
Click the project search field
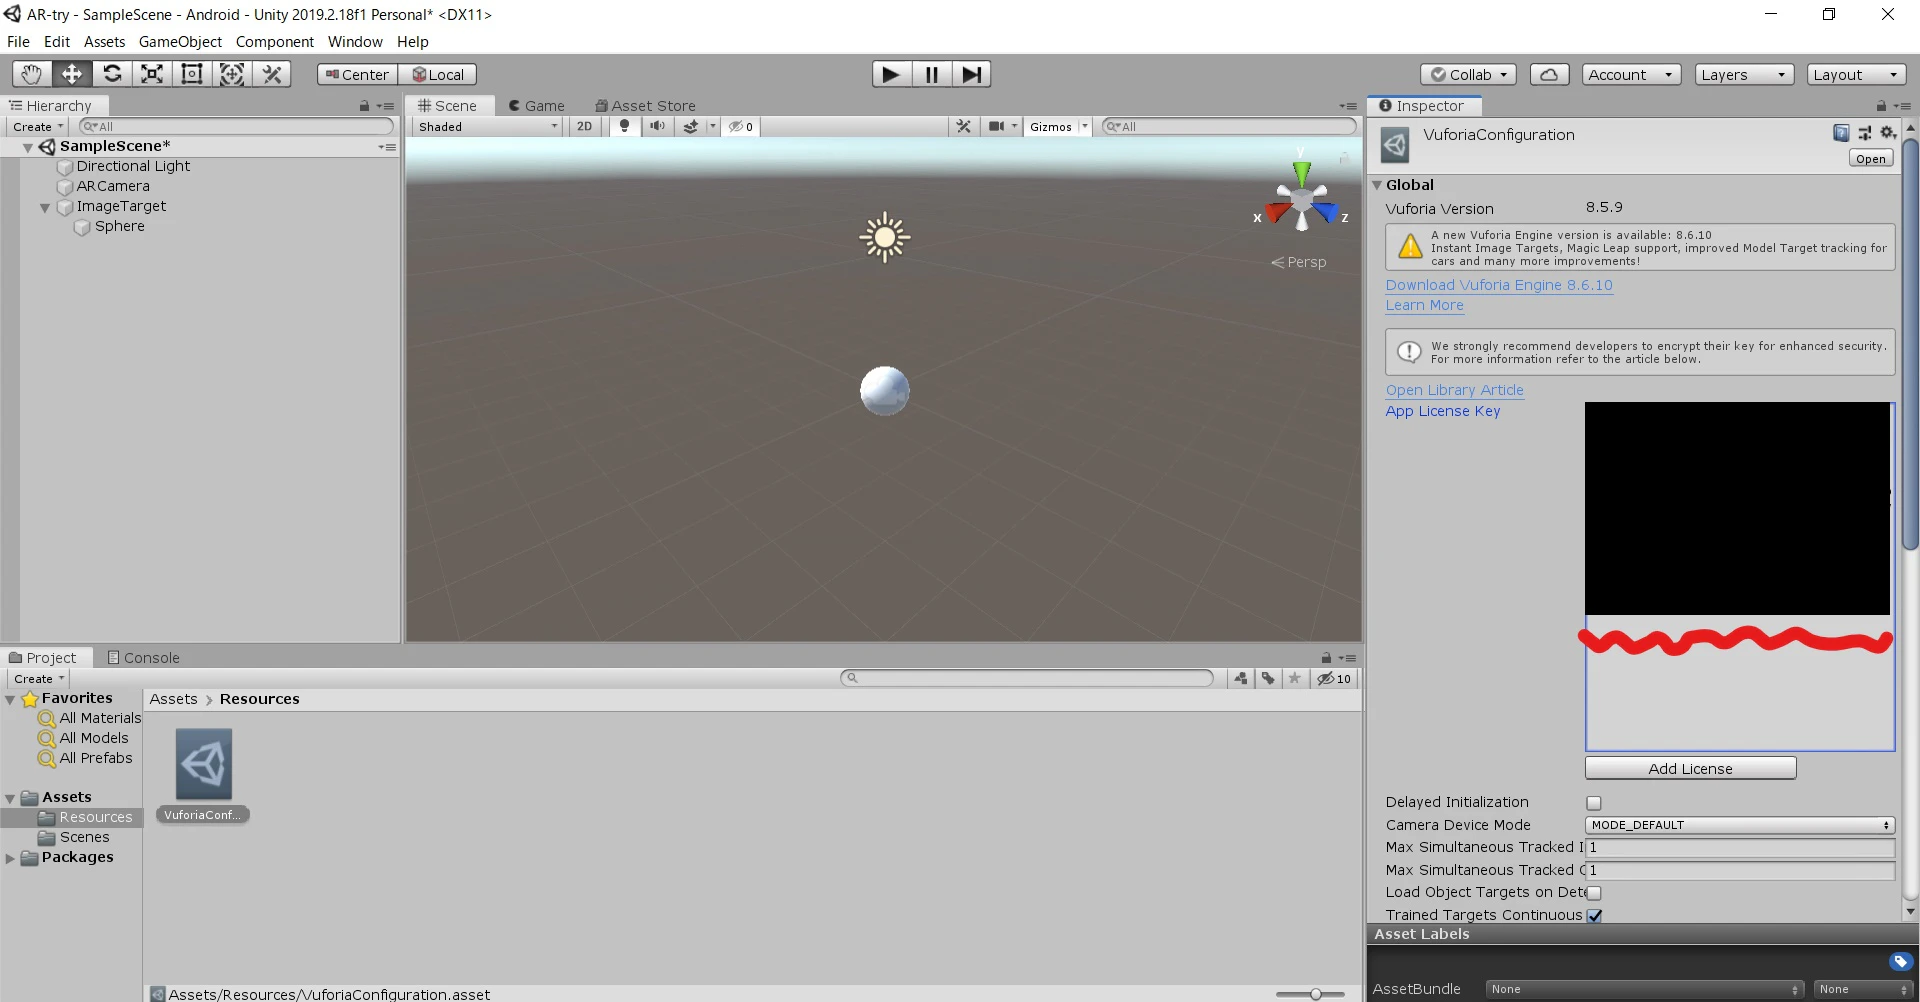1028,678
